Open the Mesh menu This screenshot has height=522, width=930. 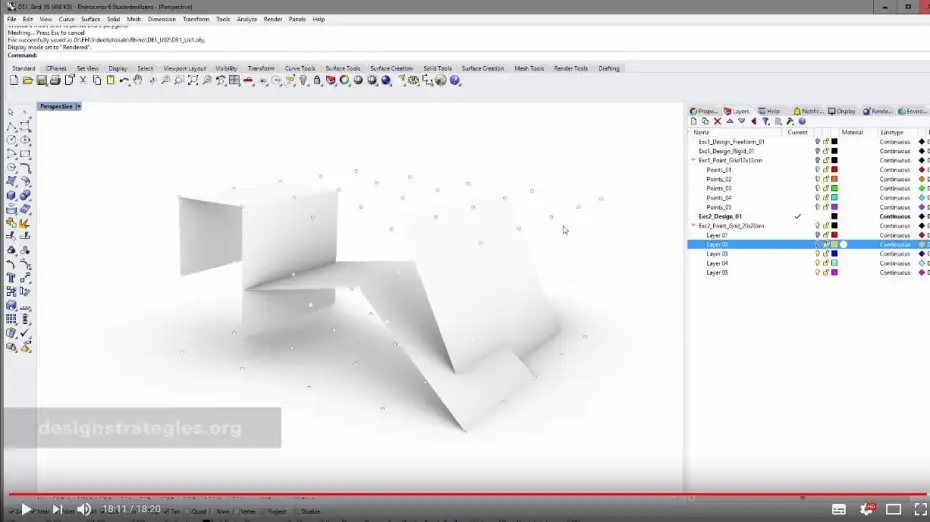(x=134, y=19)
